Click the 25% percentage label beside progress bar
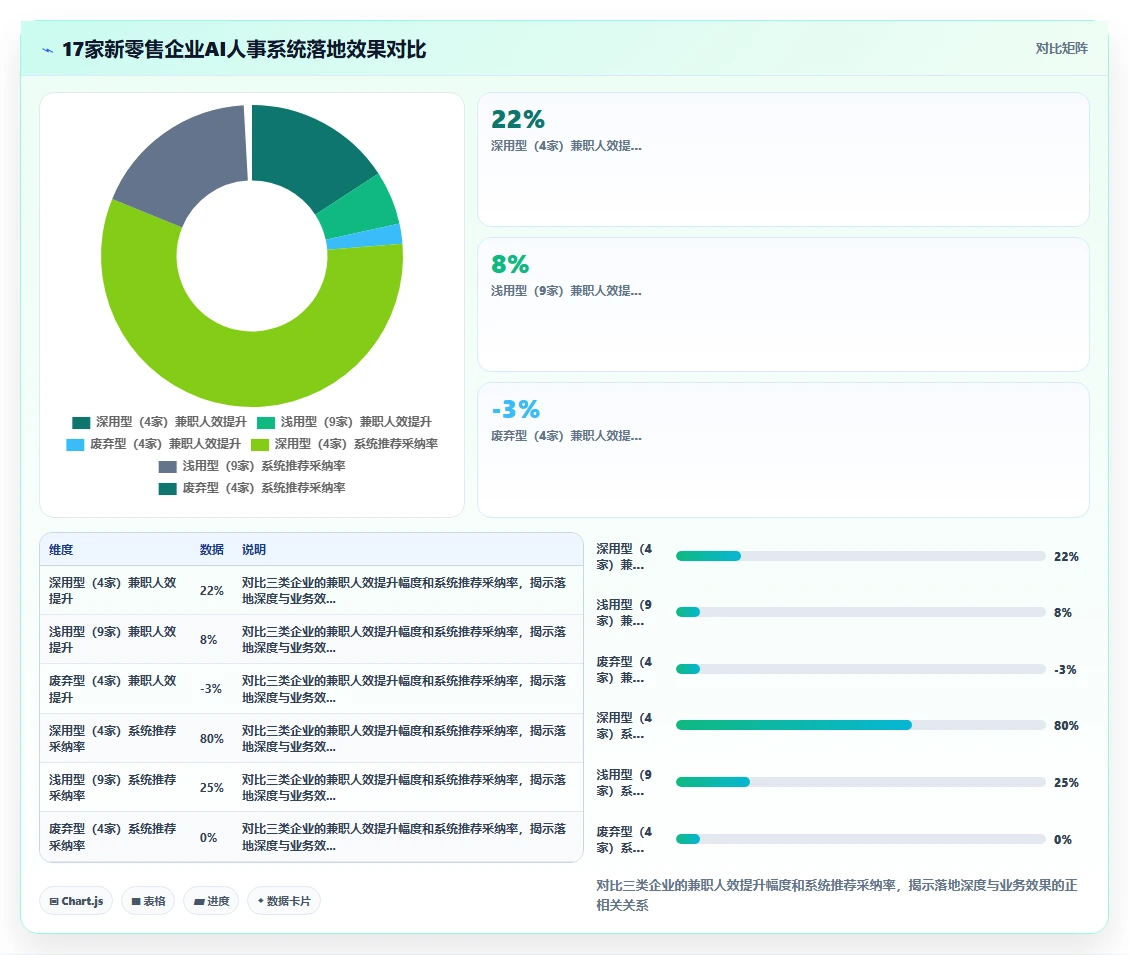 [1066, 782]
